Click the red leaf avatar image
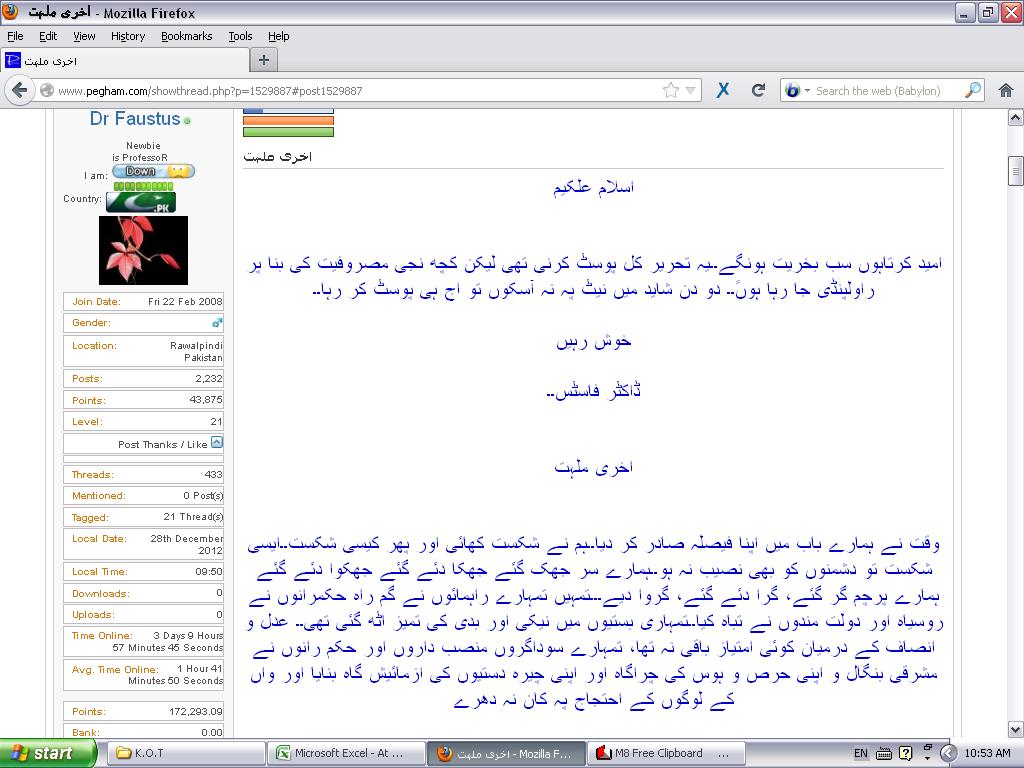This screenshot has height=768, width=1024. coord(143,250)
